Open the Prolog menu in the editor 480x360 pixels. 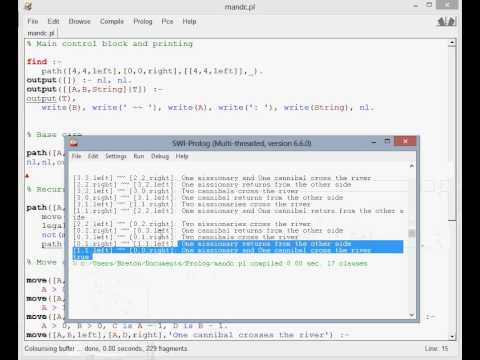[x=143, y=21]
